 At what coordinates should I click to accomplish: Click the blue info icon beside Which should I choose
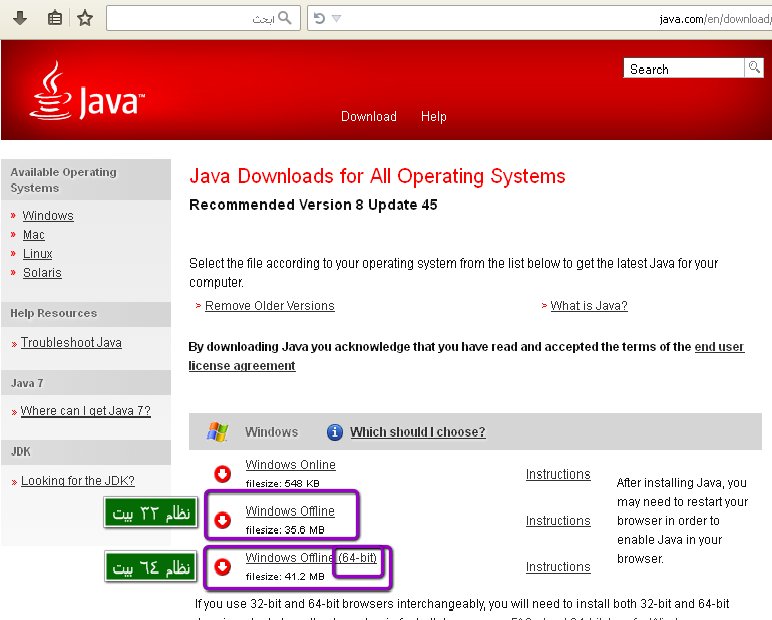335,432
